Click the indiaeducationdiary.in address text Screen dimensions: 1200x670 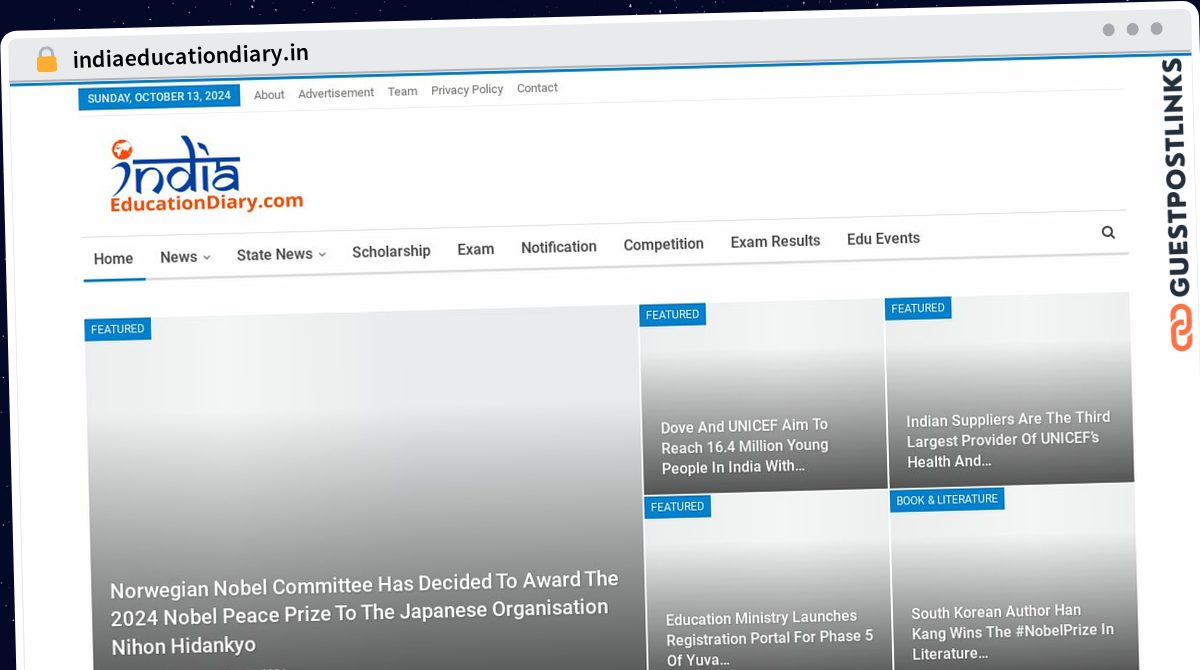(191, 55)
